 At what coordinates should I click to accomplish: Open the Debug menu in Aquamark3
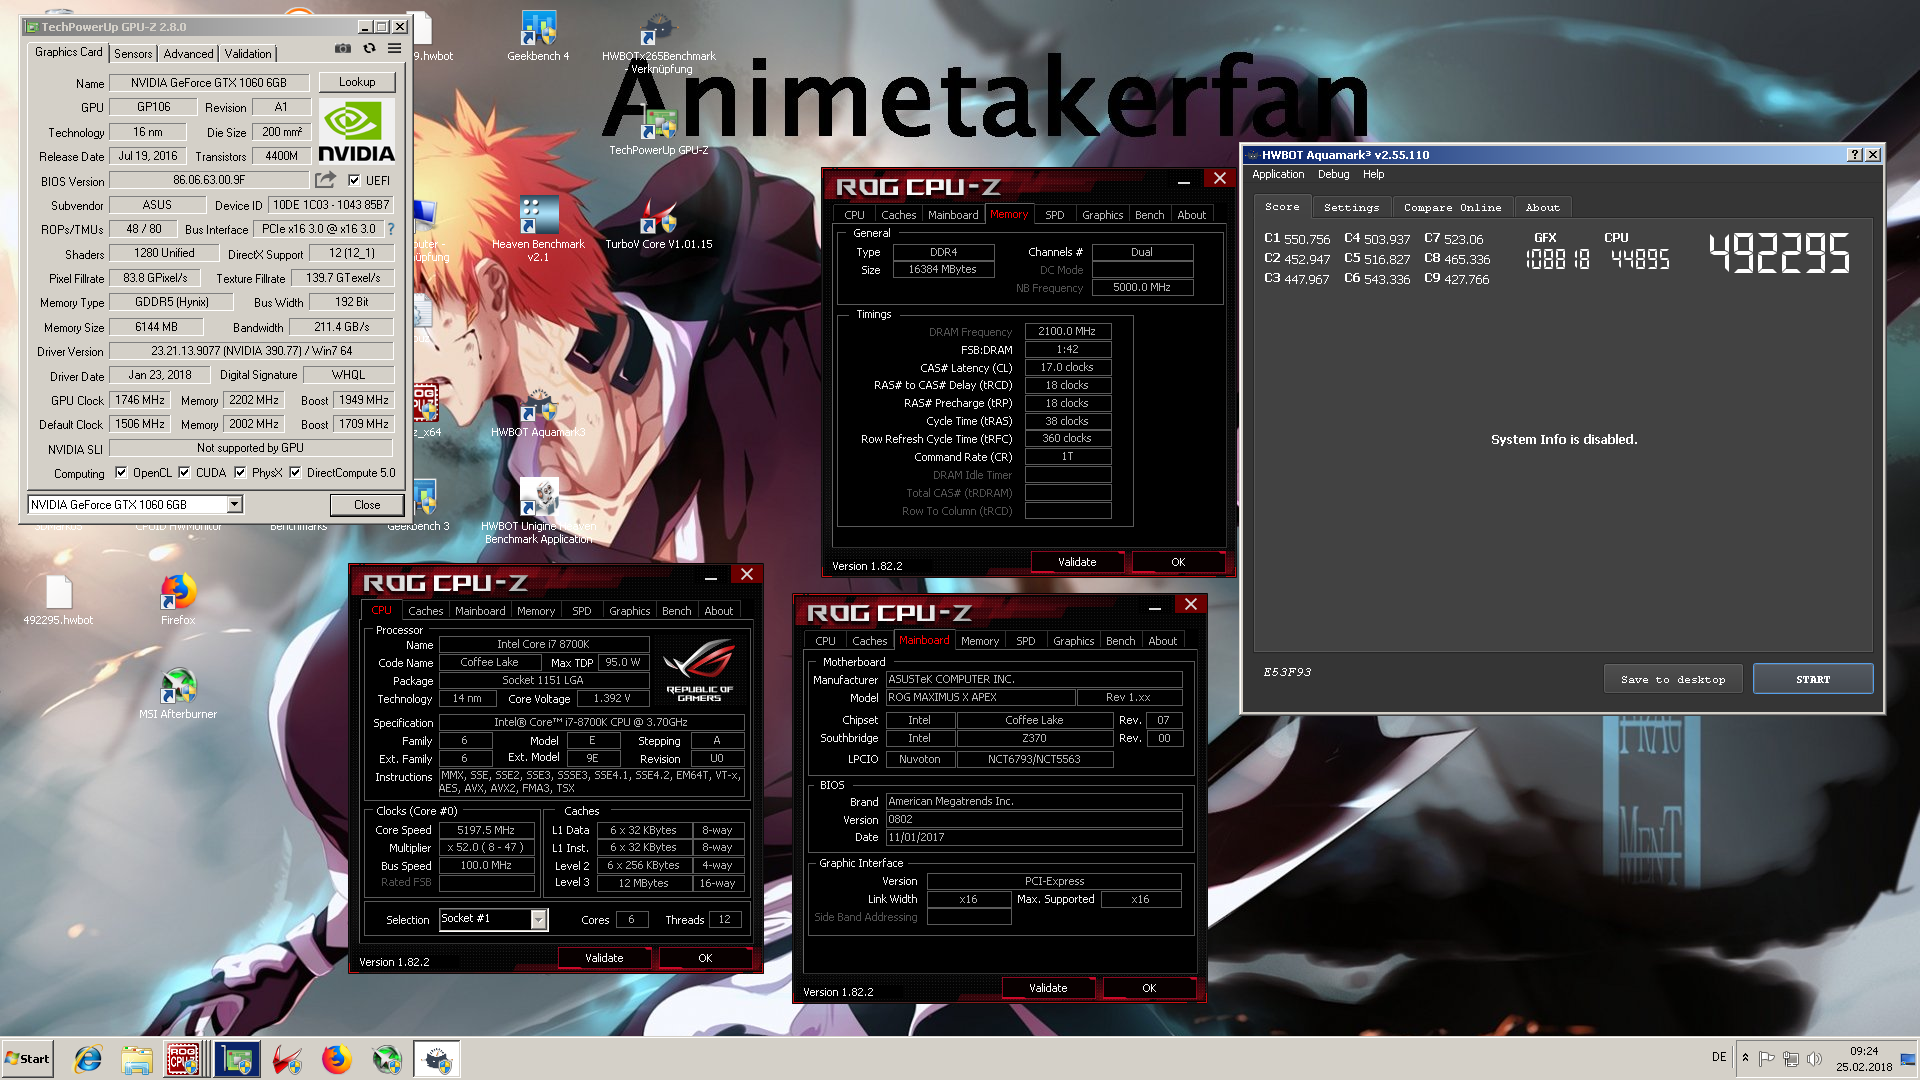(x=1333, y=174)
